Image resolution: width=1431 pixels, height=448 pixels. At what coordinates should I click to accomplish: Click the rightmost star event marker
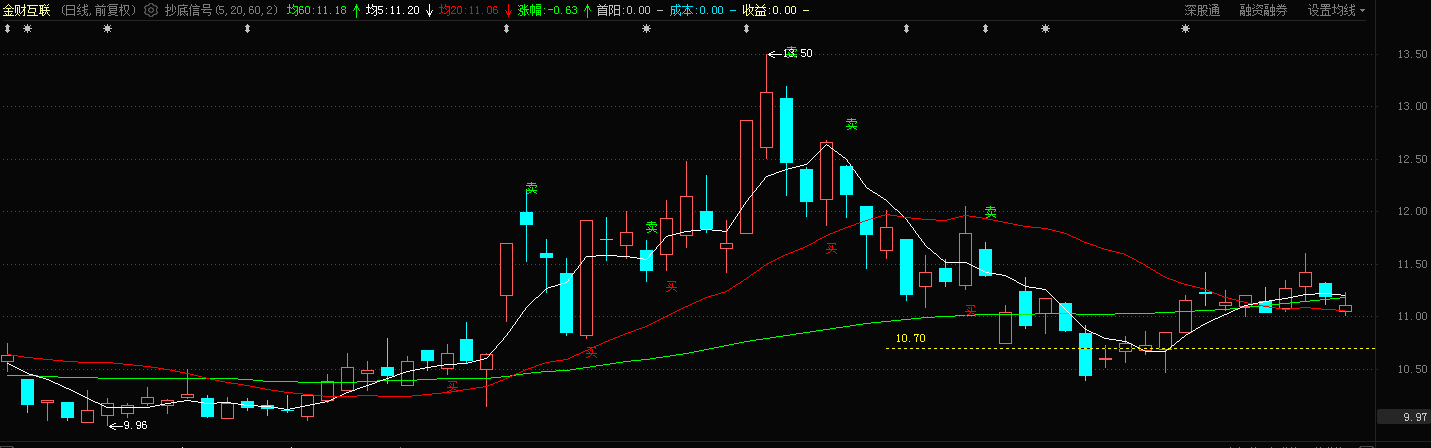(1186, 29)
